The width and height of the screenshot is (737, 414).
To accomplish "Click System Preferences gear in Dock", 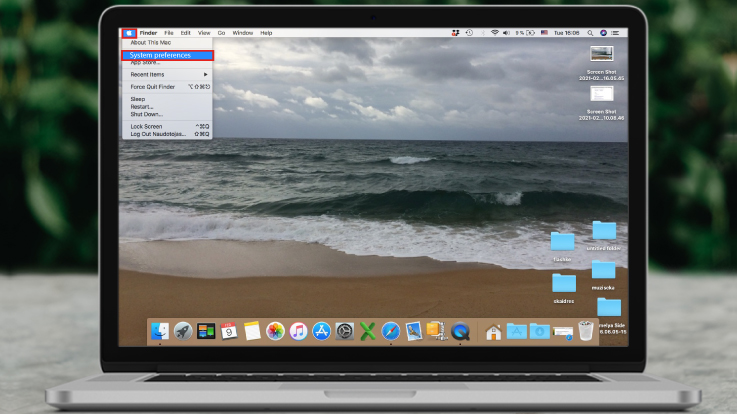I will click(x=344, y=331).
